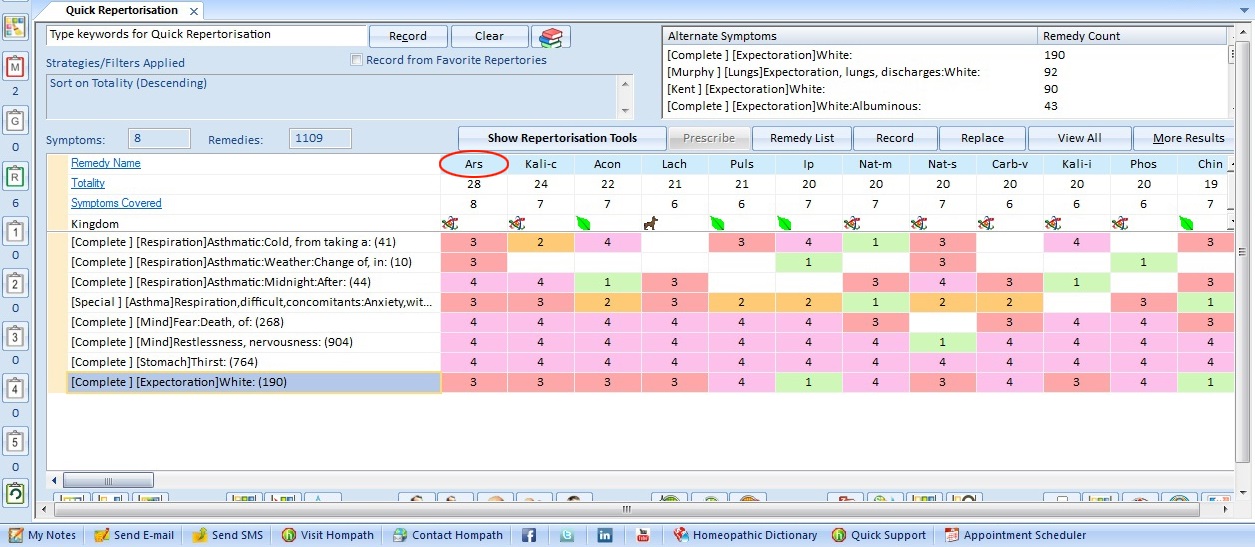Click the Twitter icon in bottom bar

[567, 535]
